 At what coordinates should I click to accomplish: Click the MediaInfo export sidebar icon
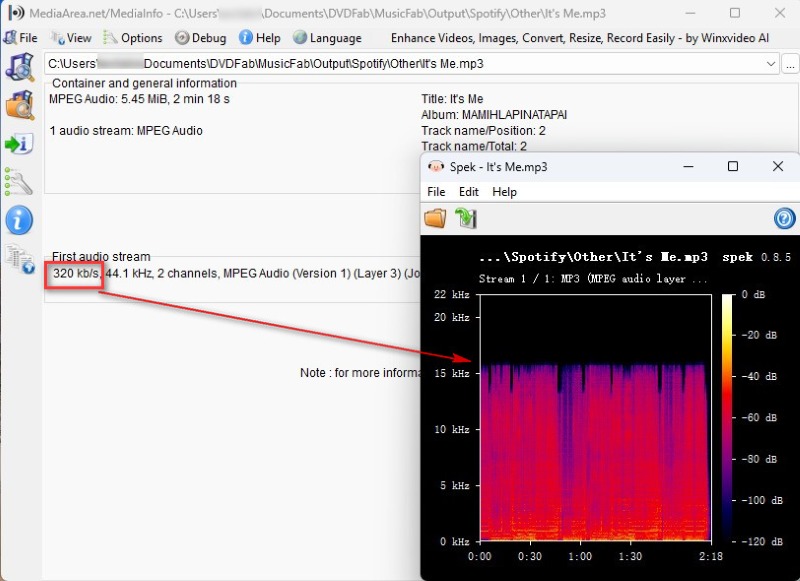pyautogui.click(x=19, y=144)
